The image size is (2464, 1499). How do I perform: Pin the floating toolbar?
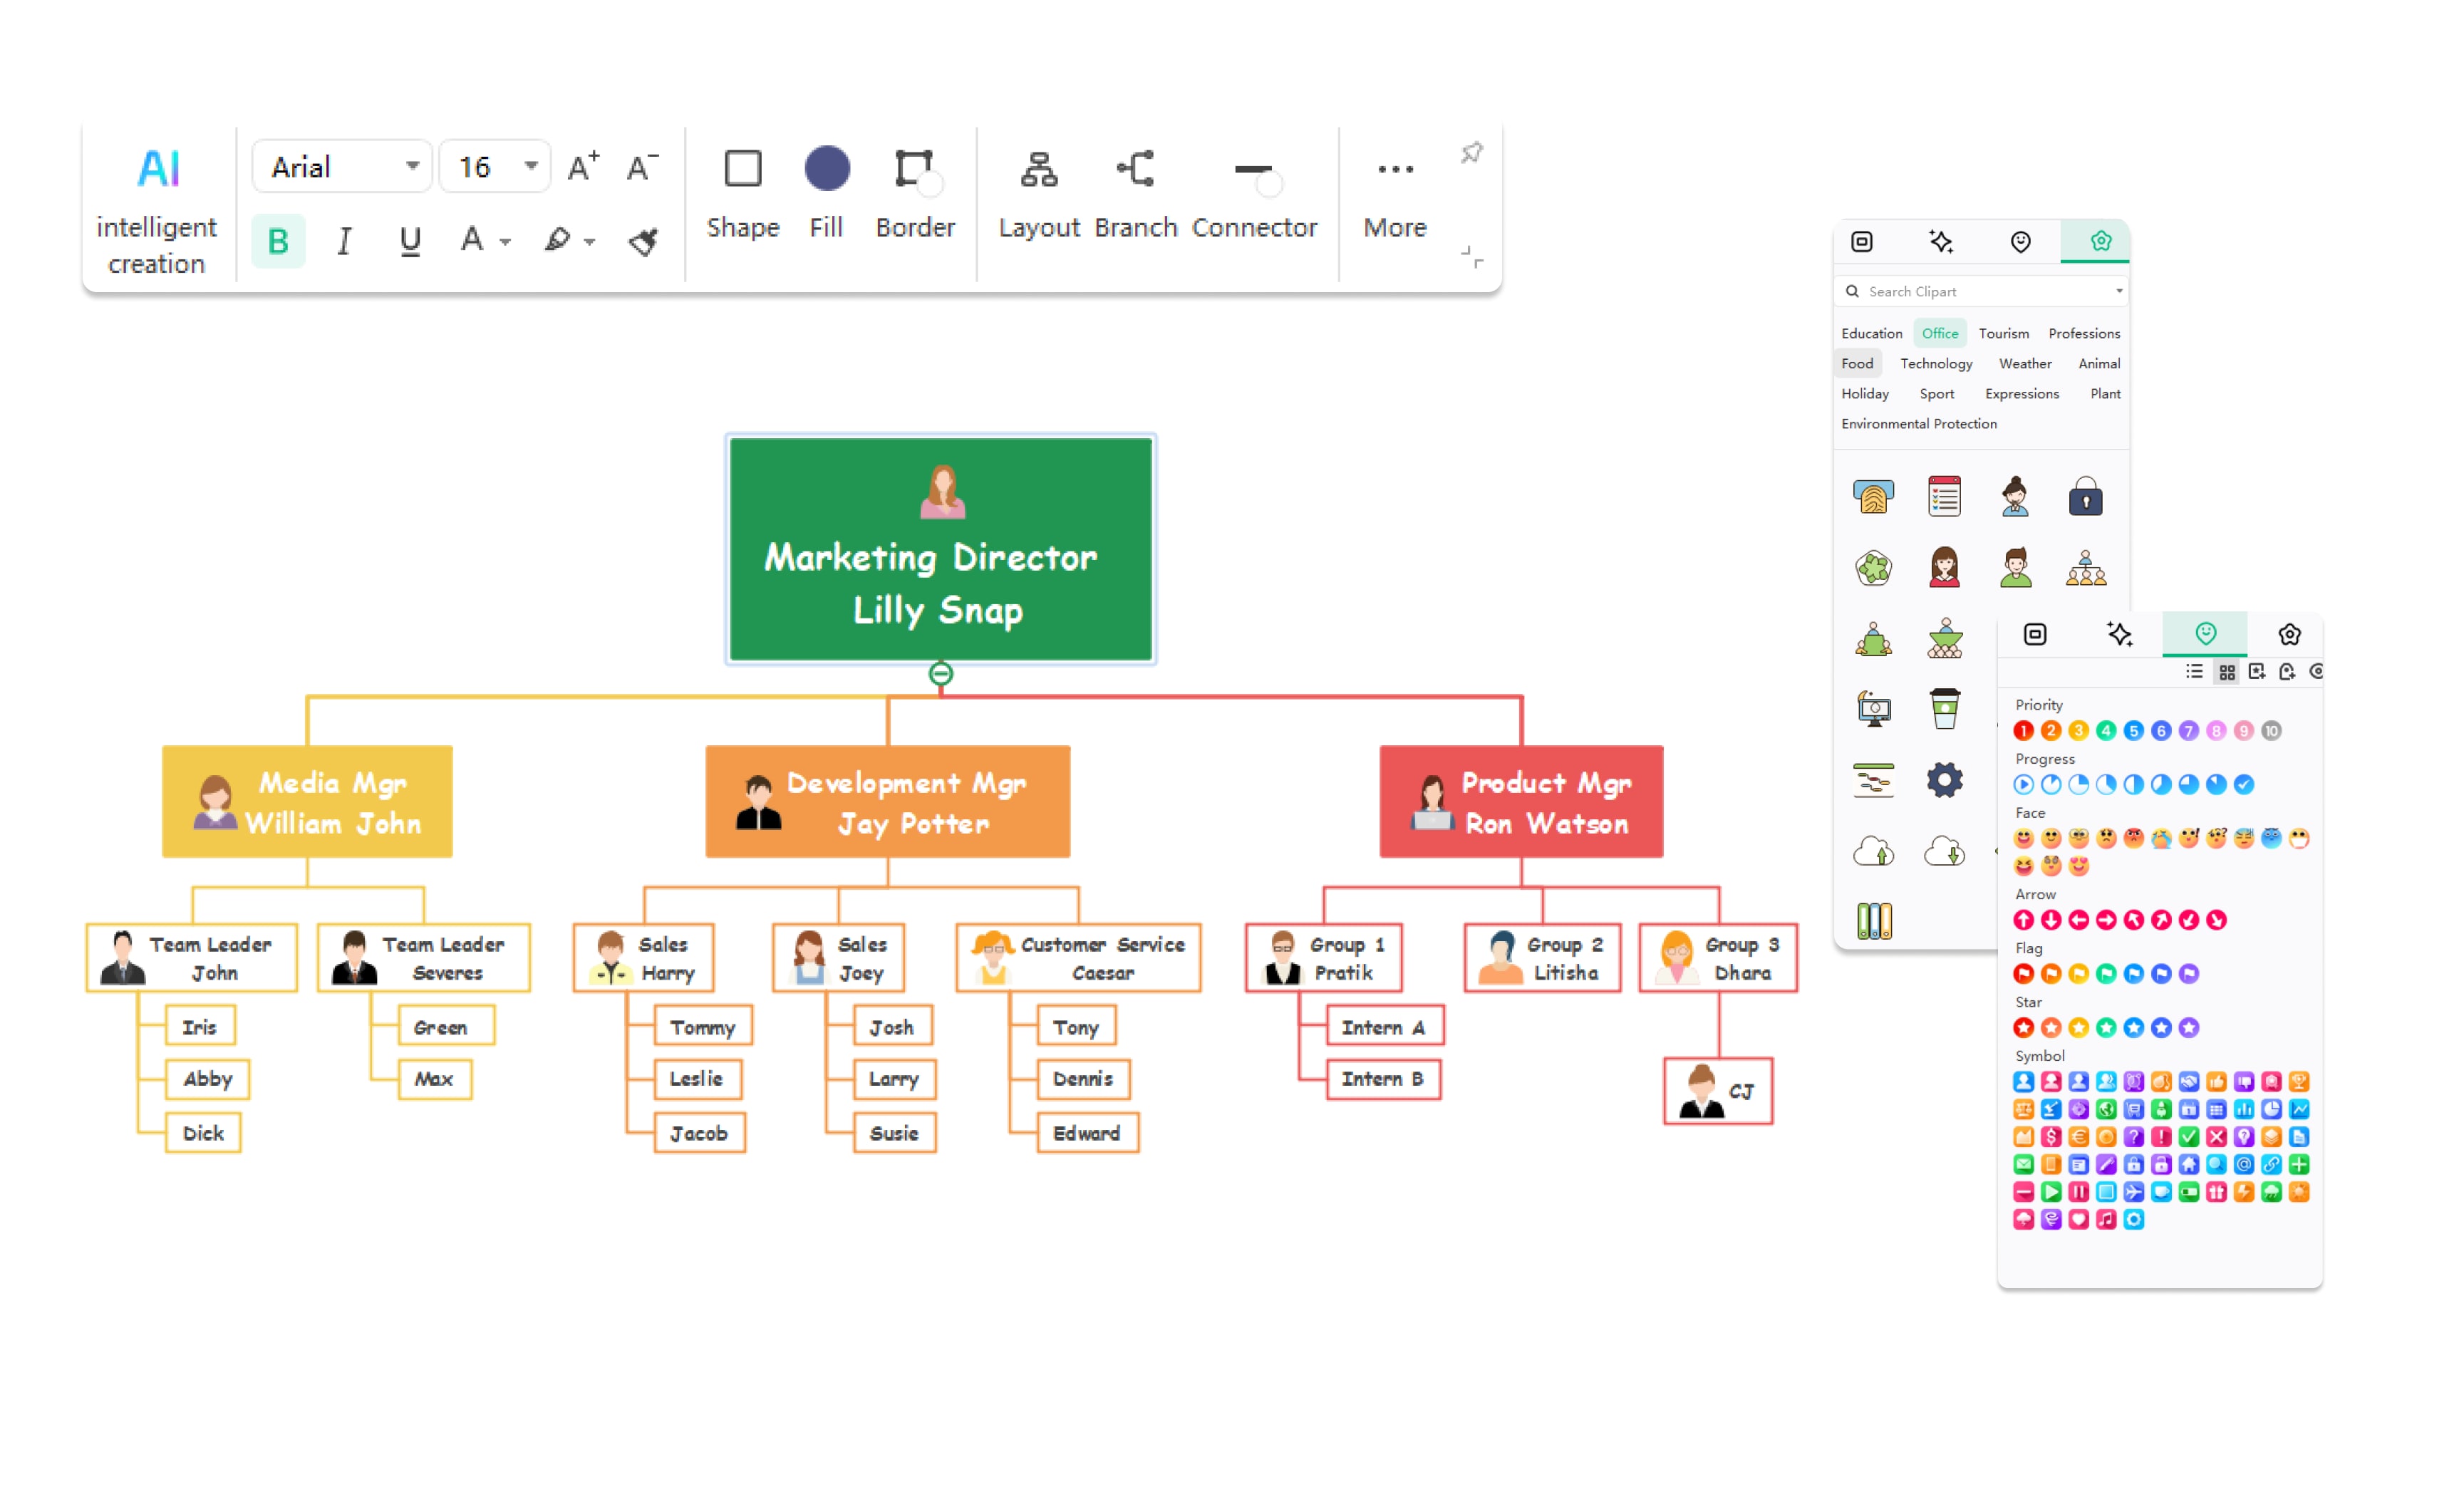click(1471, 153)
